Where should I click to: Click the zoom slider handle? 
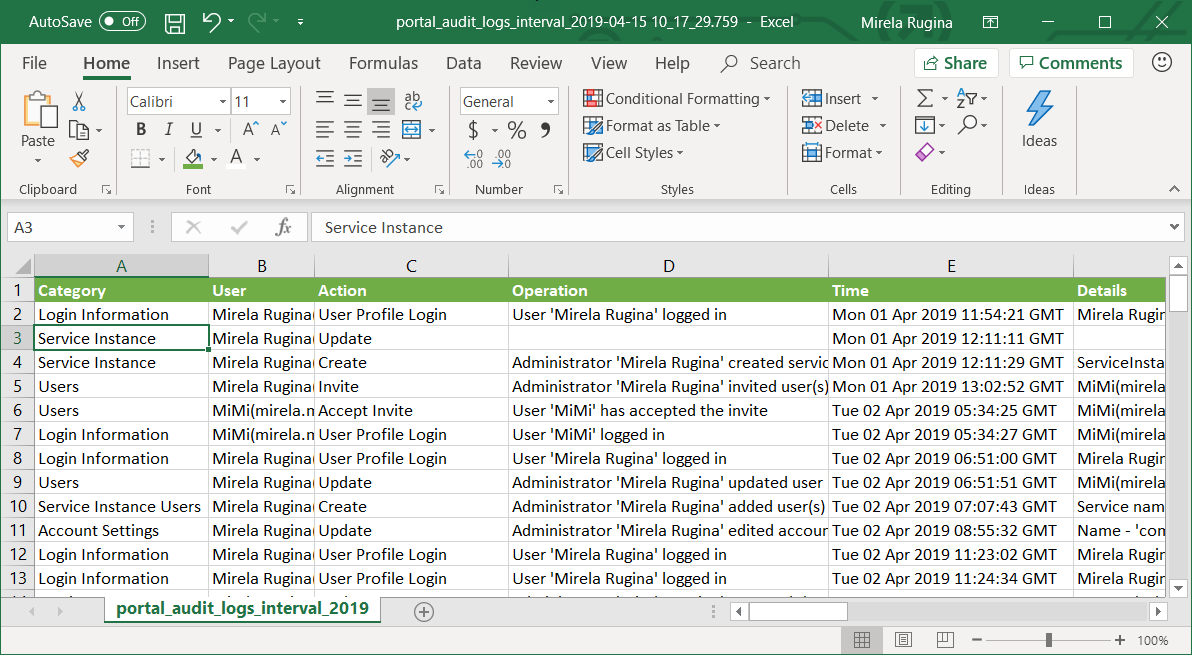(1048, 640)
